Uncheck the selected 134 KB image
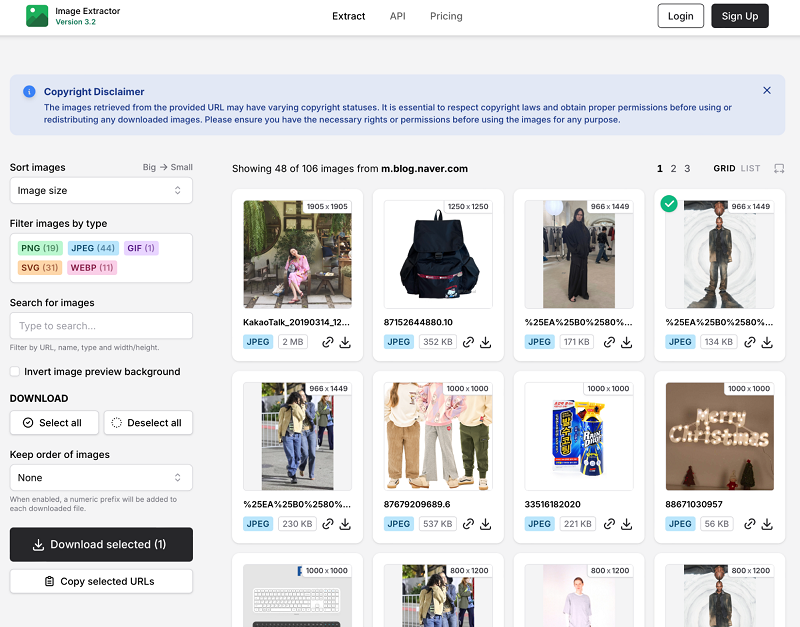 669,204
